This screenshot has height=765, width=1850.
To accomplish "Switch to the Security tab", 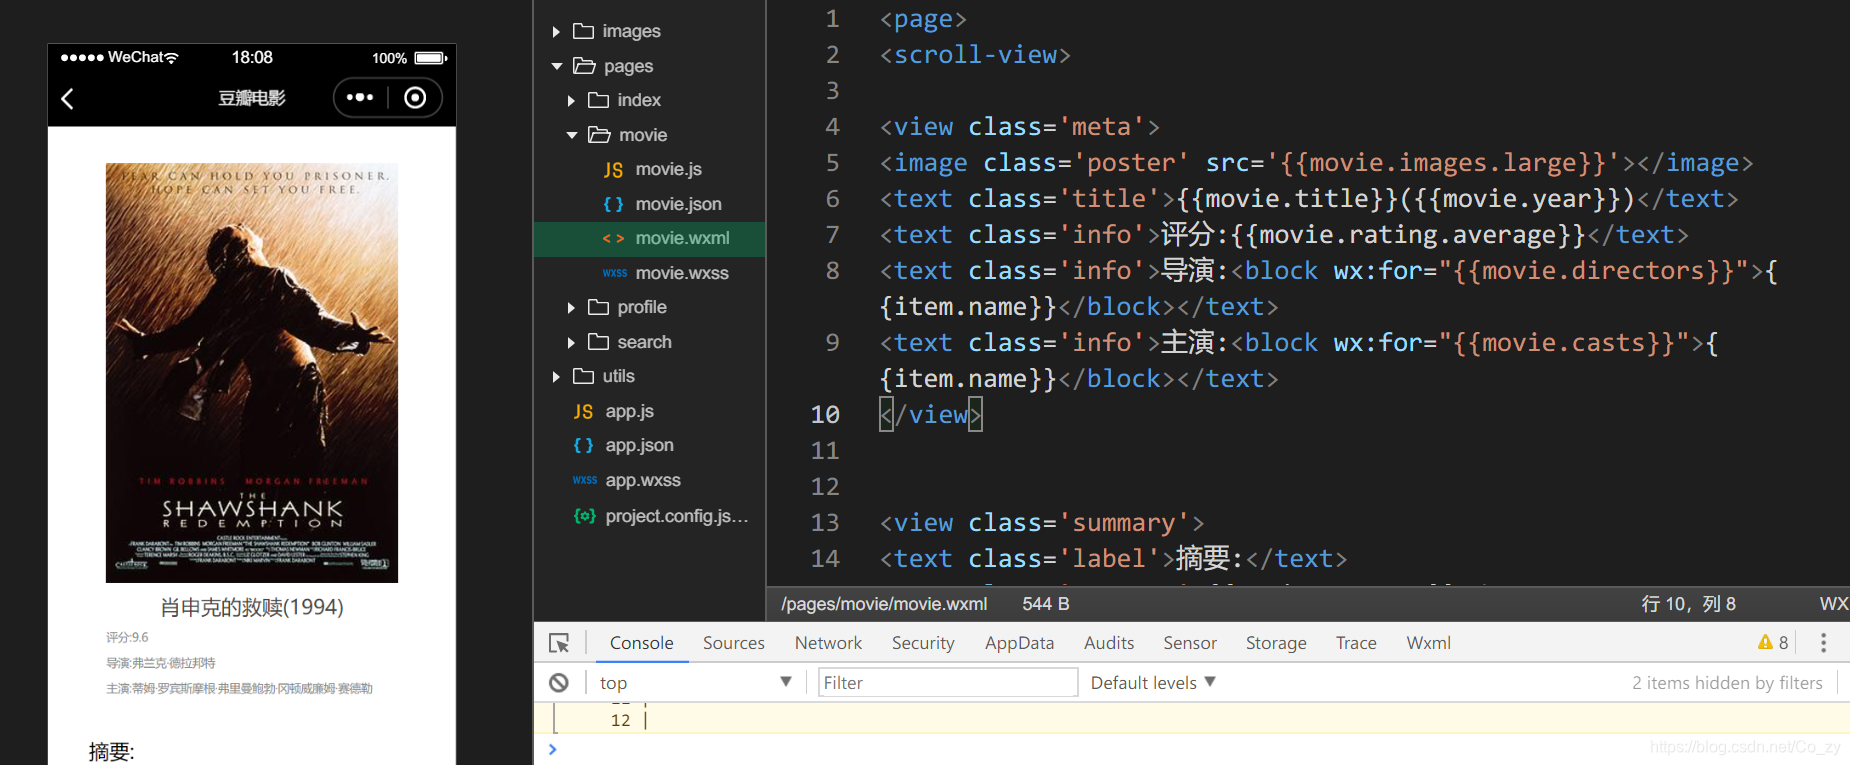I will [x=923, y=643].
